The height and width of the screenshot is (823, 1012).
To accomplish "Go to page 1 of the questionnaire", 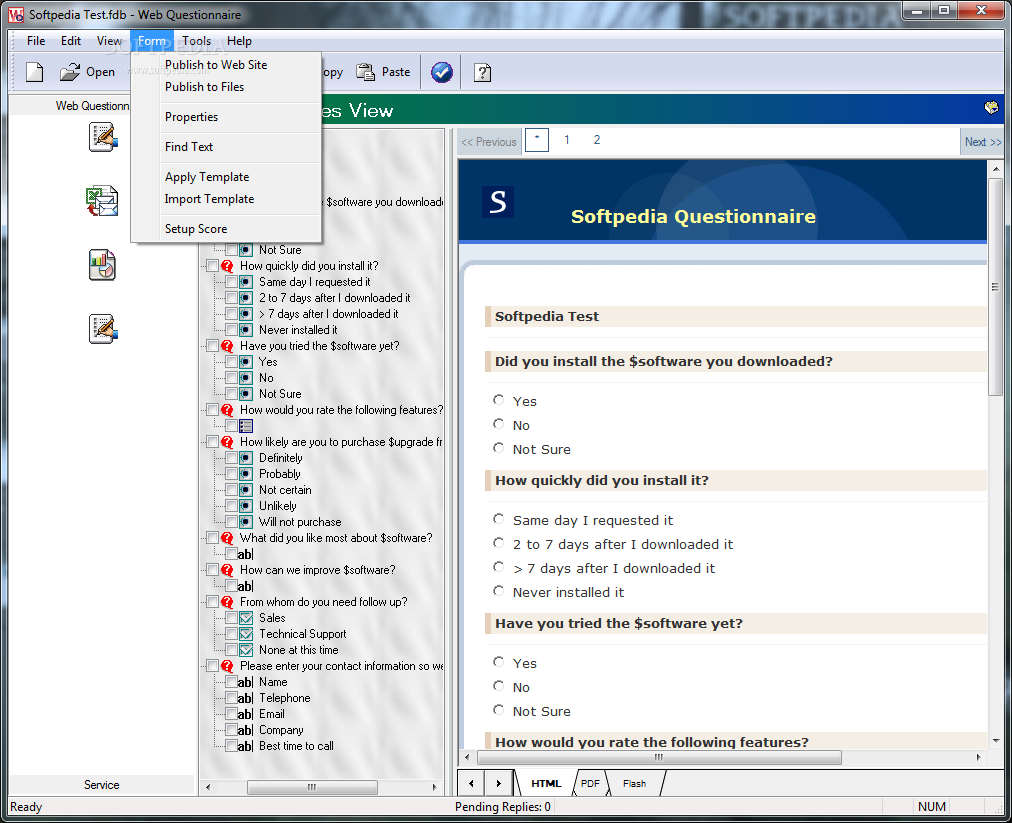I will 567,140.
